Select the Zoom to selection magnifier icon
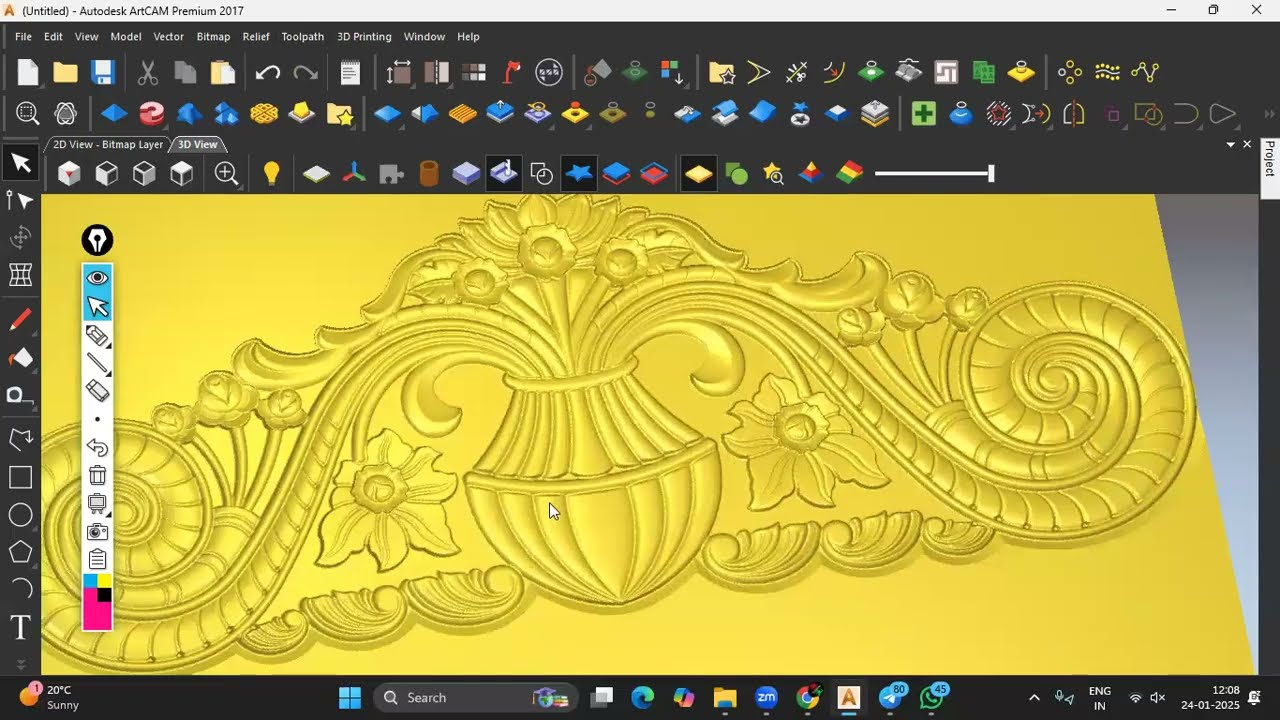This screenshot has height=720, width=1280. coord(27,114)
